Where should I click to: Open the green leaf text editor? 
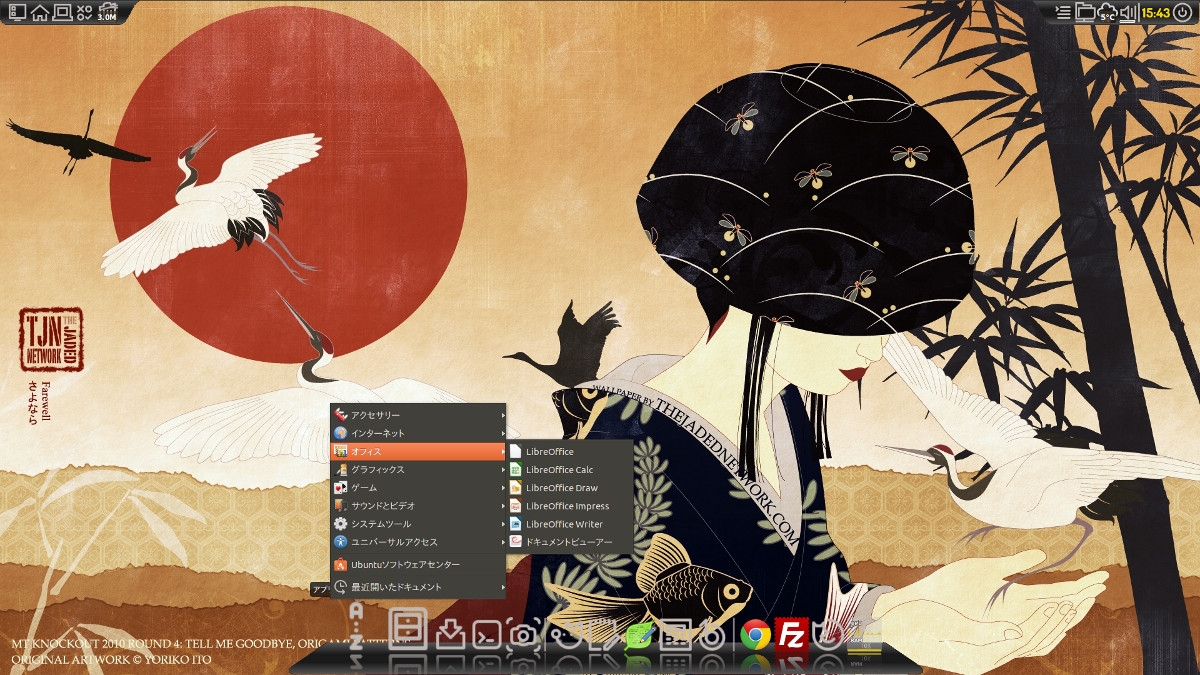tap(639, 634)
